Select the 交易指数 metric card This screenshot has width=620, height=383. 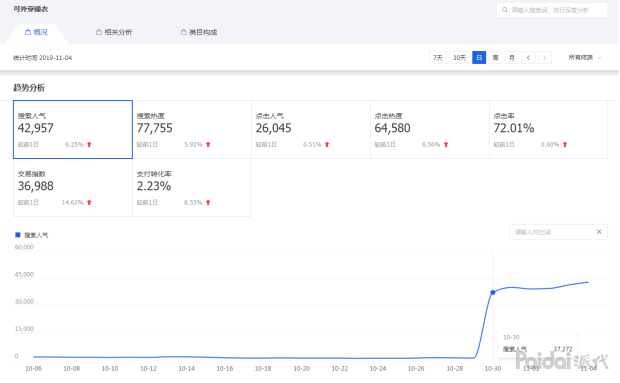[x=73, y=187]
